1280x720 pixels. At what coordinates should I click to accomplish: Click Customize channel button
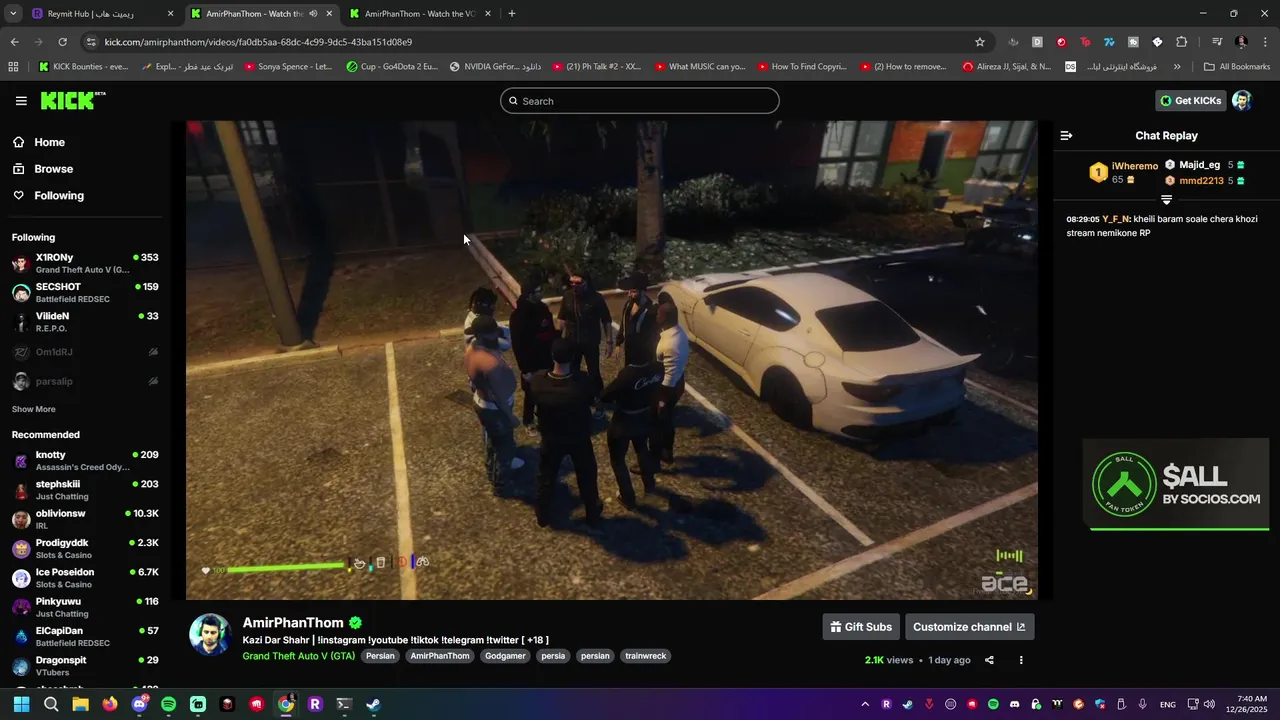(x=969, y=627)
